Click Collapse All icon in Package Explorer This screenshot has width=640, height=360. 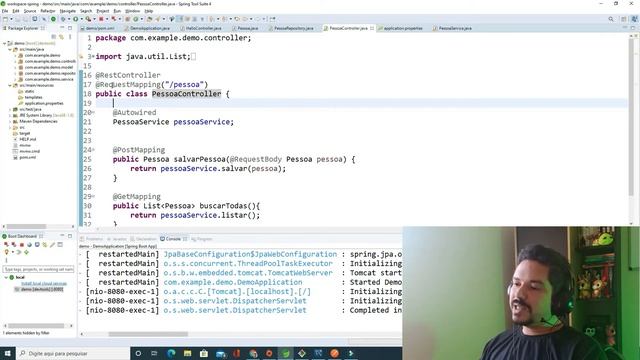click(53, 37)
